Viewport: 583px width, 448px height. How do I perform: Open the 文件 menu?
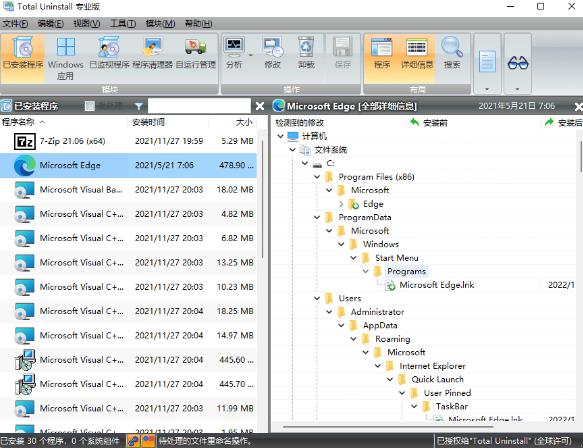click(x=15, y=24)
